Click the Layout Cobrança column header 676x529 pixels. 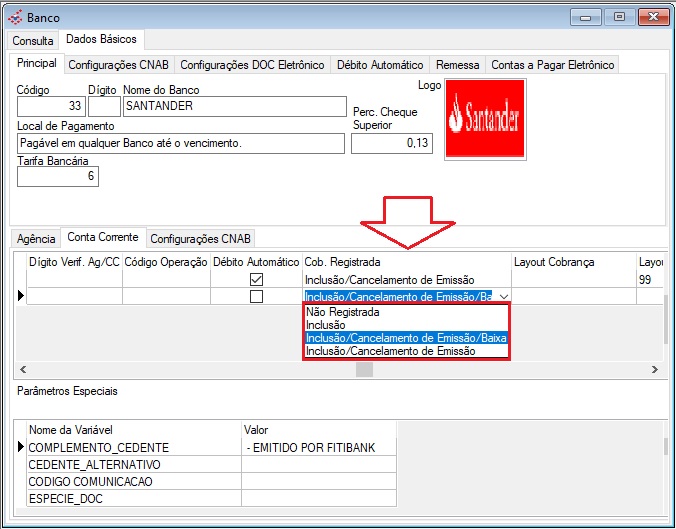(x=555, y=262)
